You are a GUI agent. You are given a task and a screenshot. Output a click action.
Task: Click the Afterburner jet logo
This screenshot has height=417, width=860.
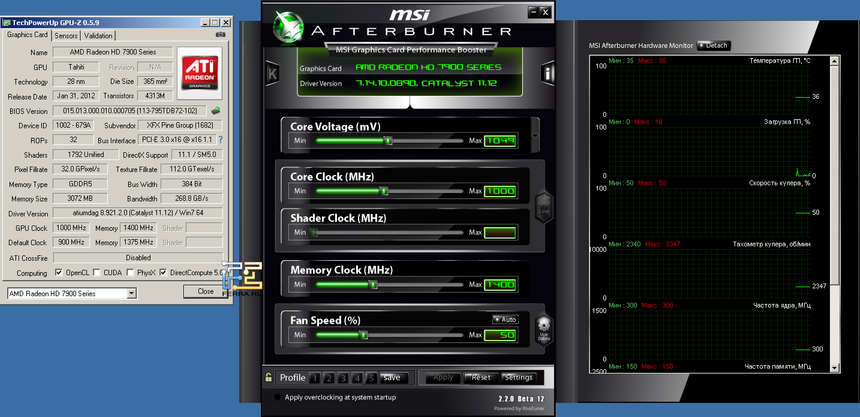pyautogui.click(x=289, y=25)
